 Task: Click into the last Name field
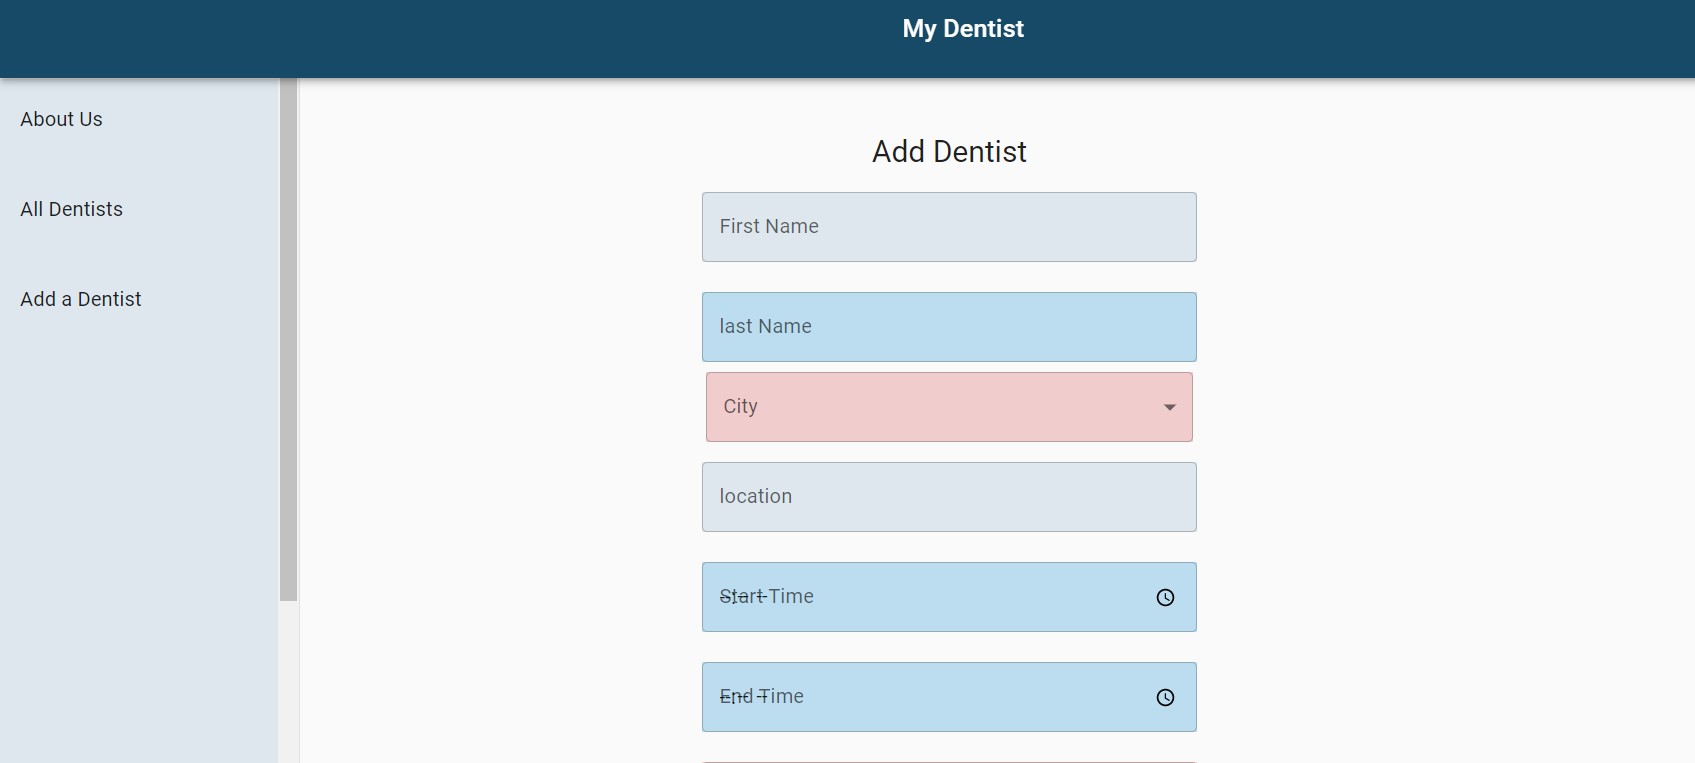click(949, 327)
